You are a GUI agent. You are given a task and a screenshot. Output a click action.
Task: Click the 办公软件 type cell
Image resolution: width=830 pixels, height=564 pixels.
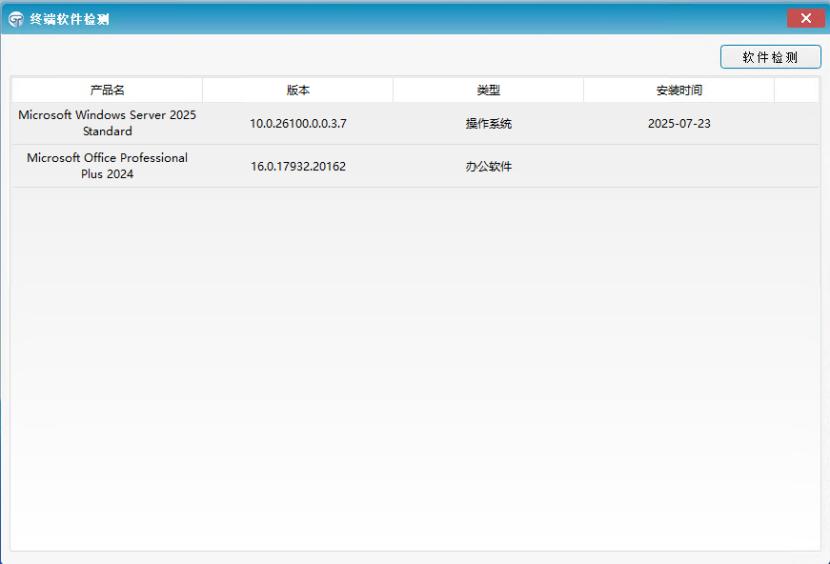[x=488, y=166]
